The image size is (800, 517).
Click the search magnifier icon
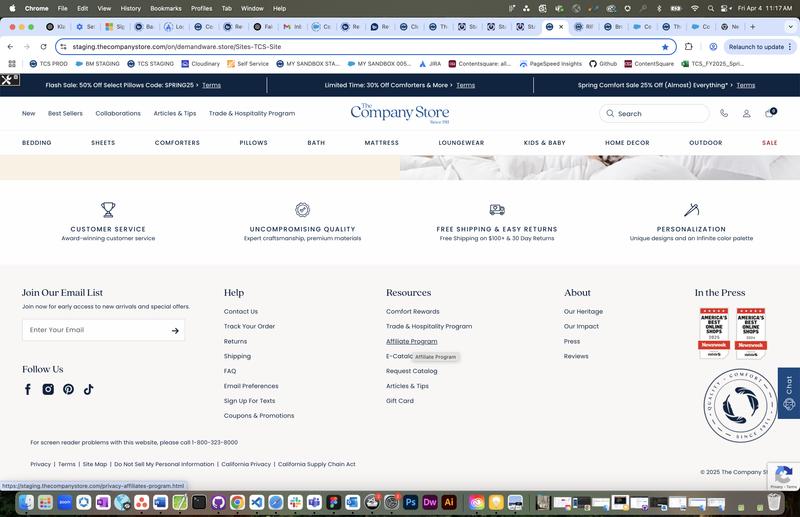click(x=610, y=113)
